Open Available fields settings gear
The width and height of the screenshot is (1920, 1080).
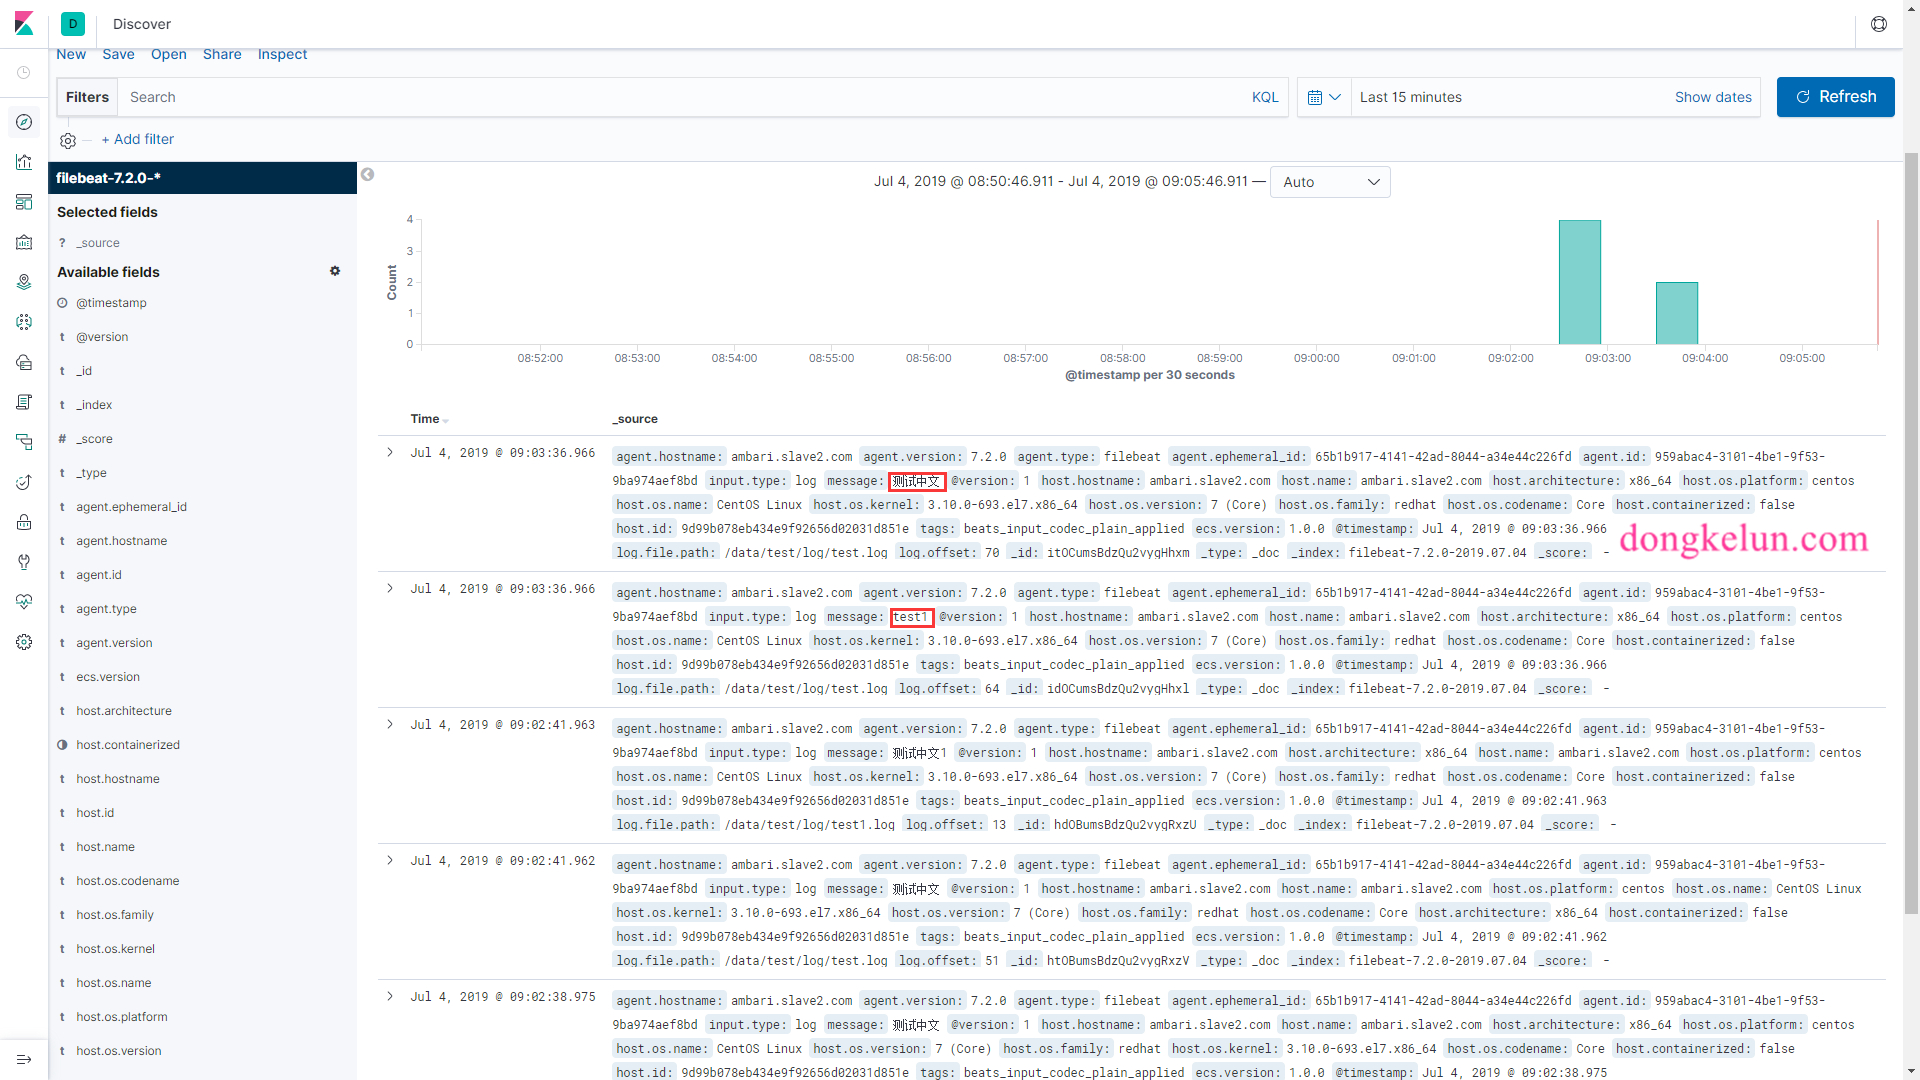pyautogui.click(x=335, y=271)
